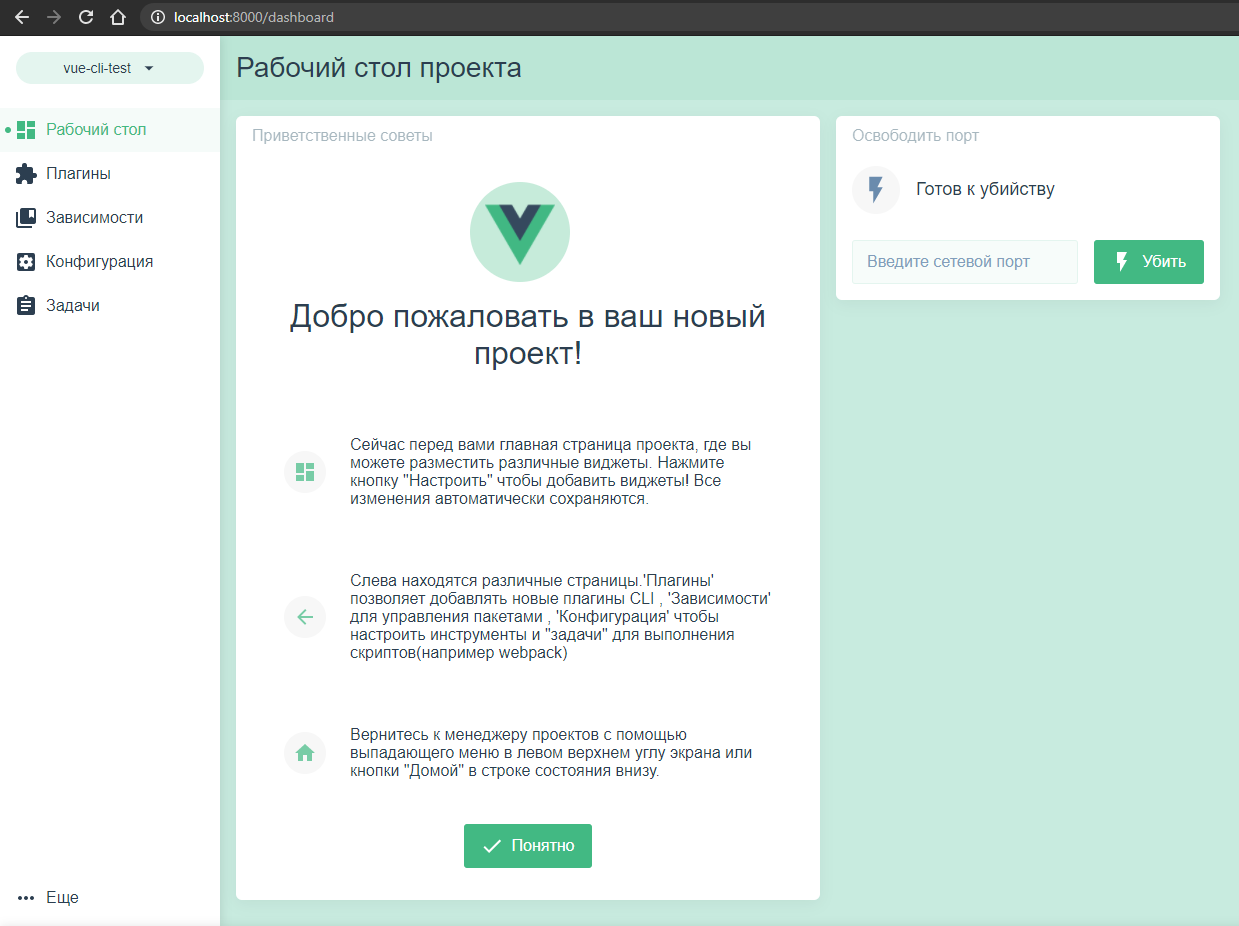Click the lightning bolt icon beside Готов к убийству

point(876,190)
